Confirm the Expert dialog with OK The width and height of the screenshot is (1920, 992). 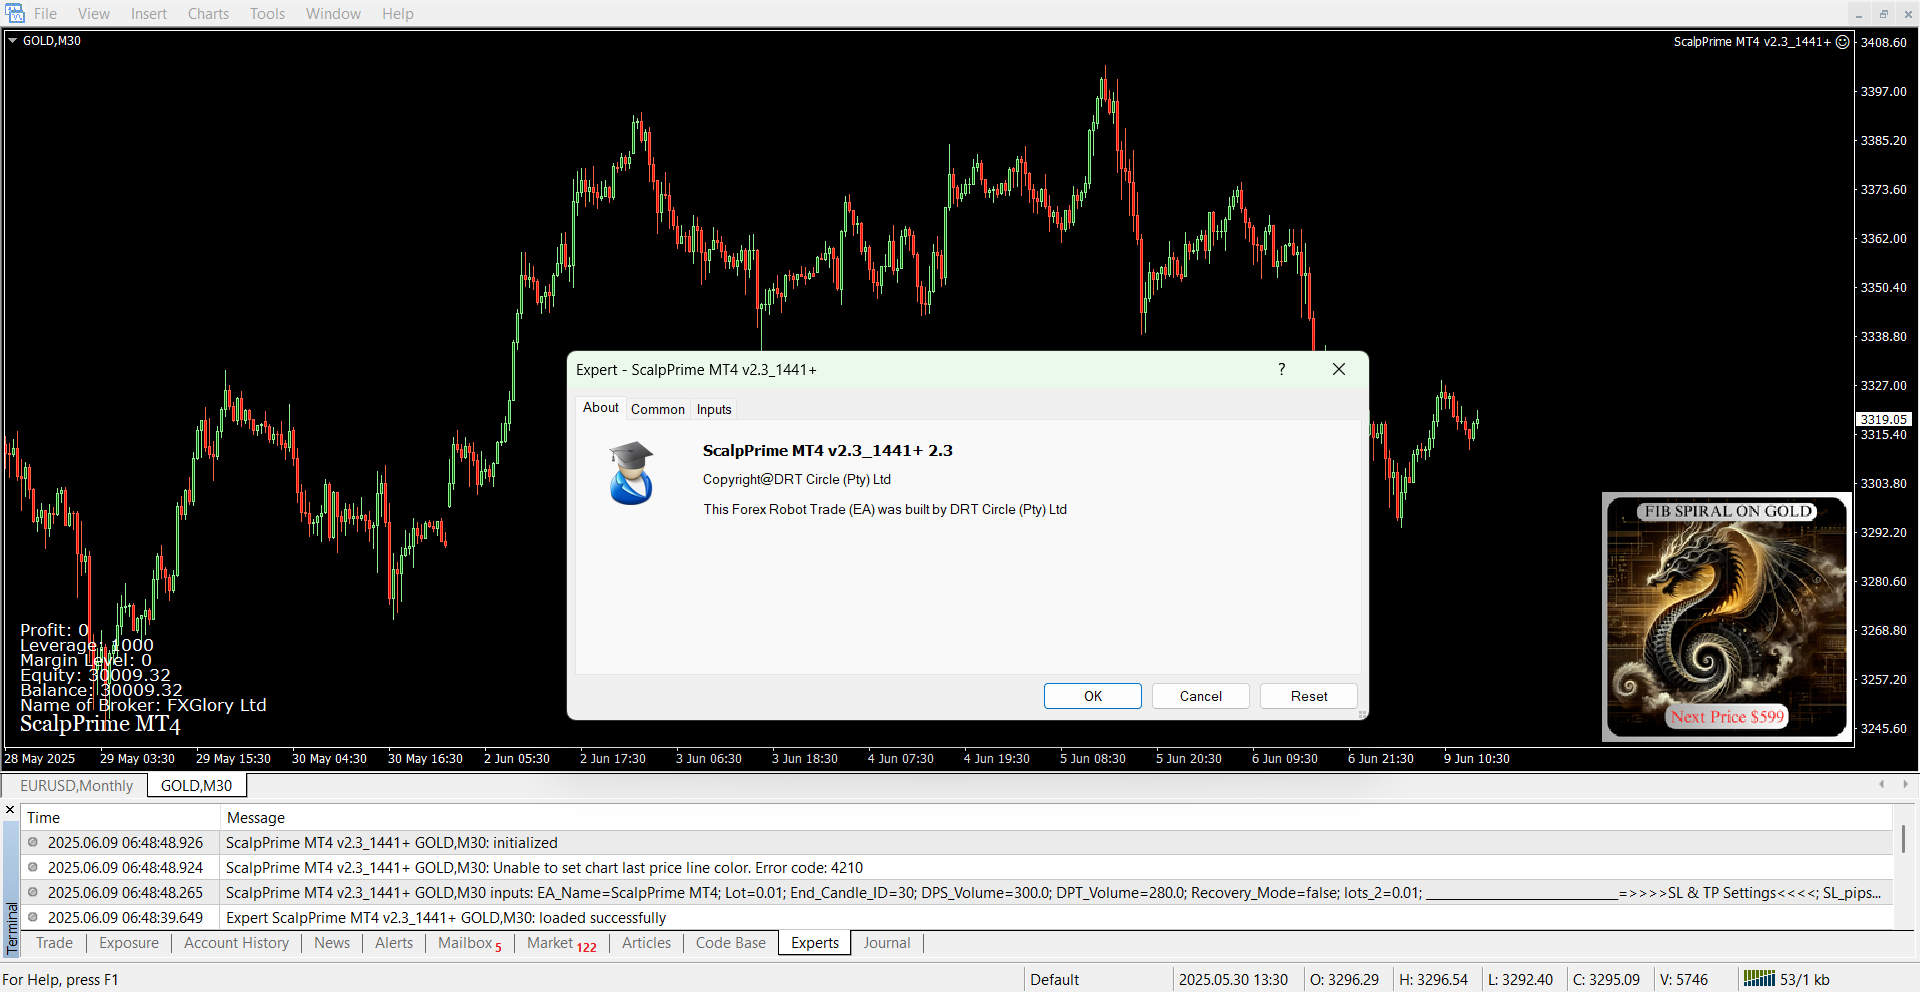point(1093,696)
